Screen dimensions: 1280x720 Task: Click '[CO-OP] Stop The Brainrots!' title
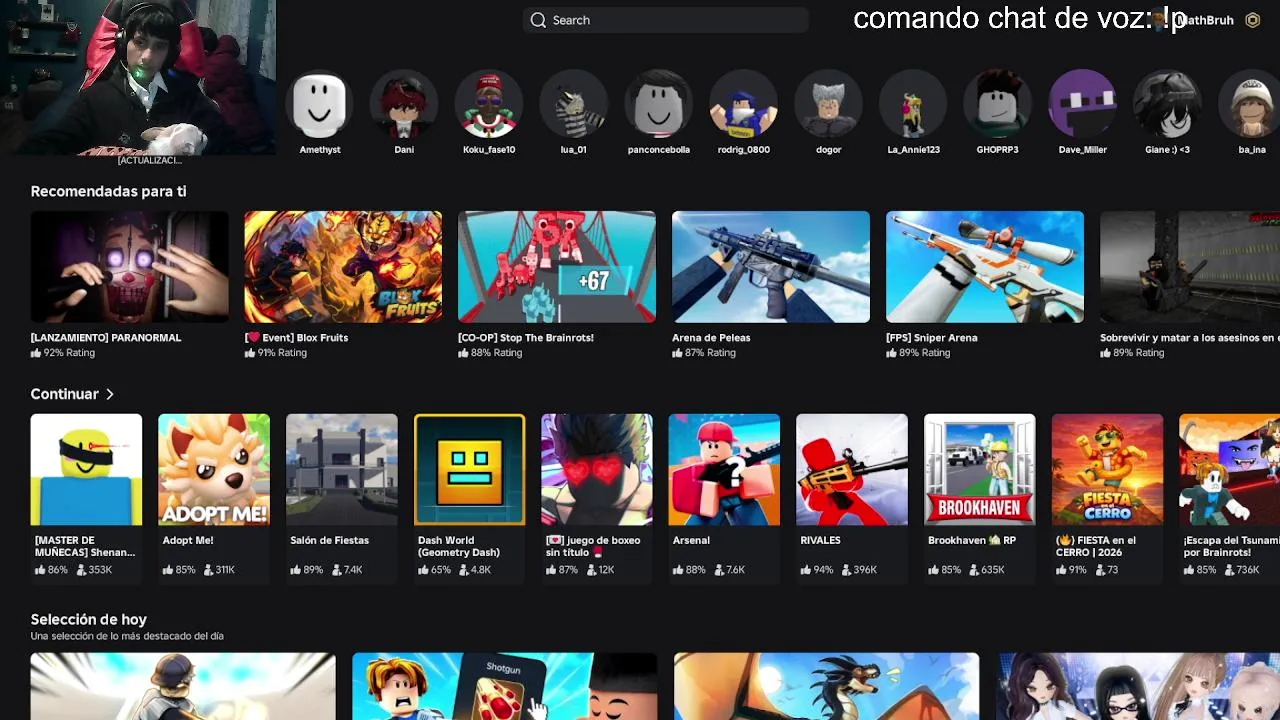pos(526,338)
